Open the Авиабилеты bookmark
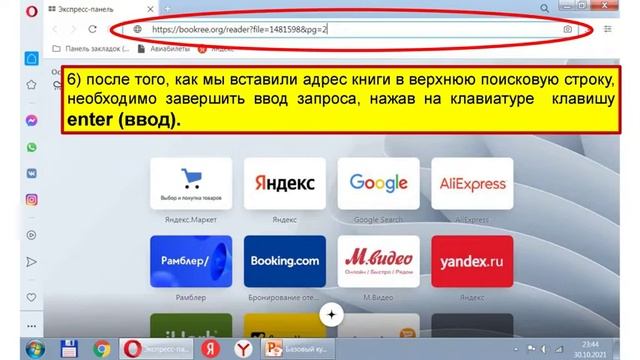 (x=164, y=49)
